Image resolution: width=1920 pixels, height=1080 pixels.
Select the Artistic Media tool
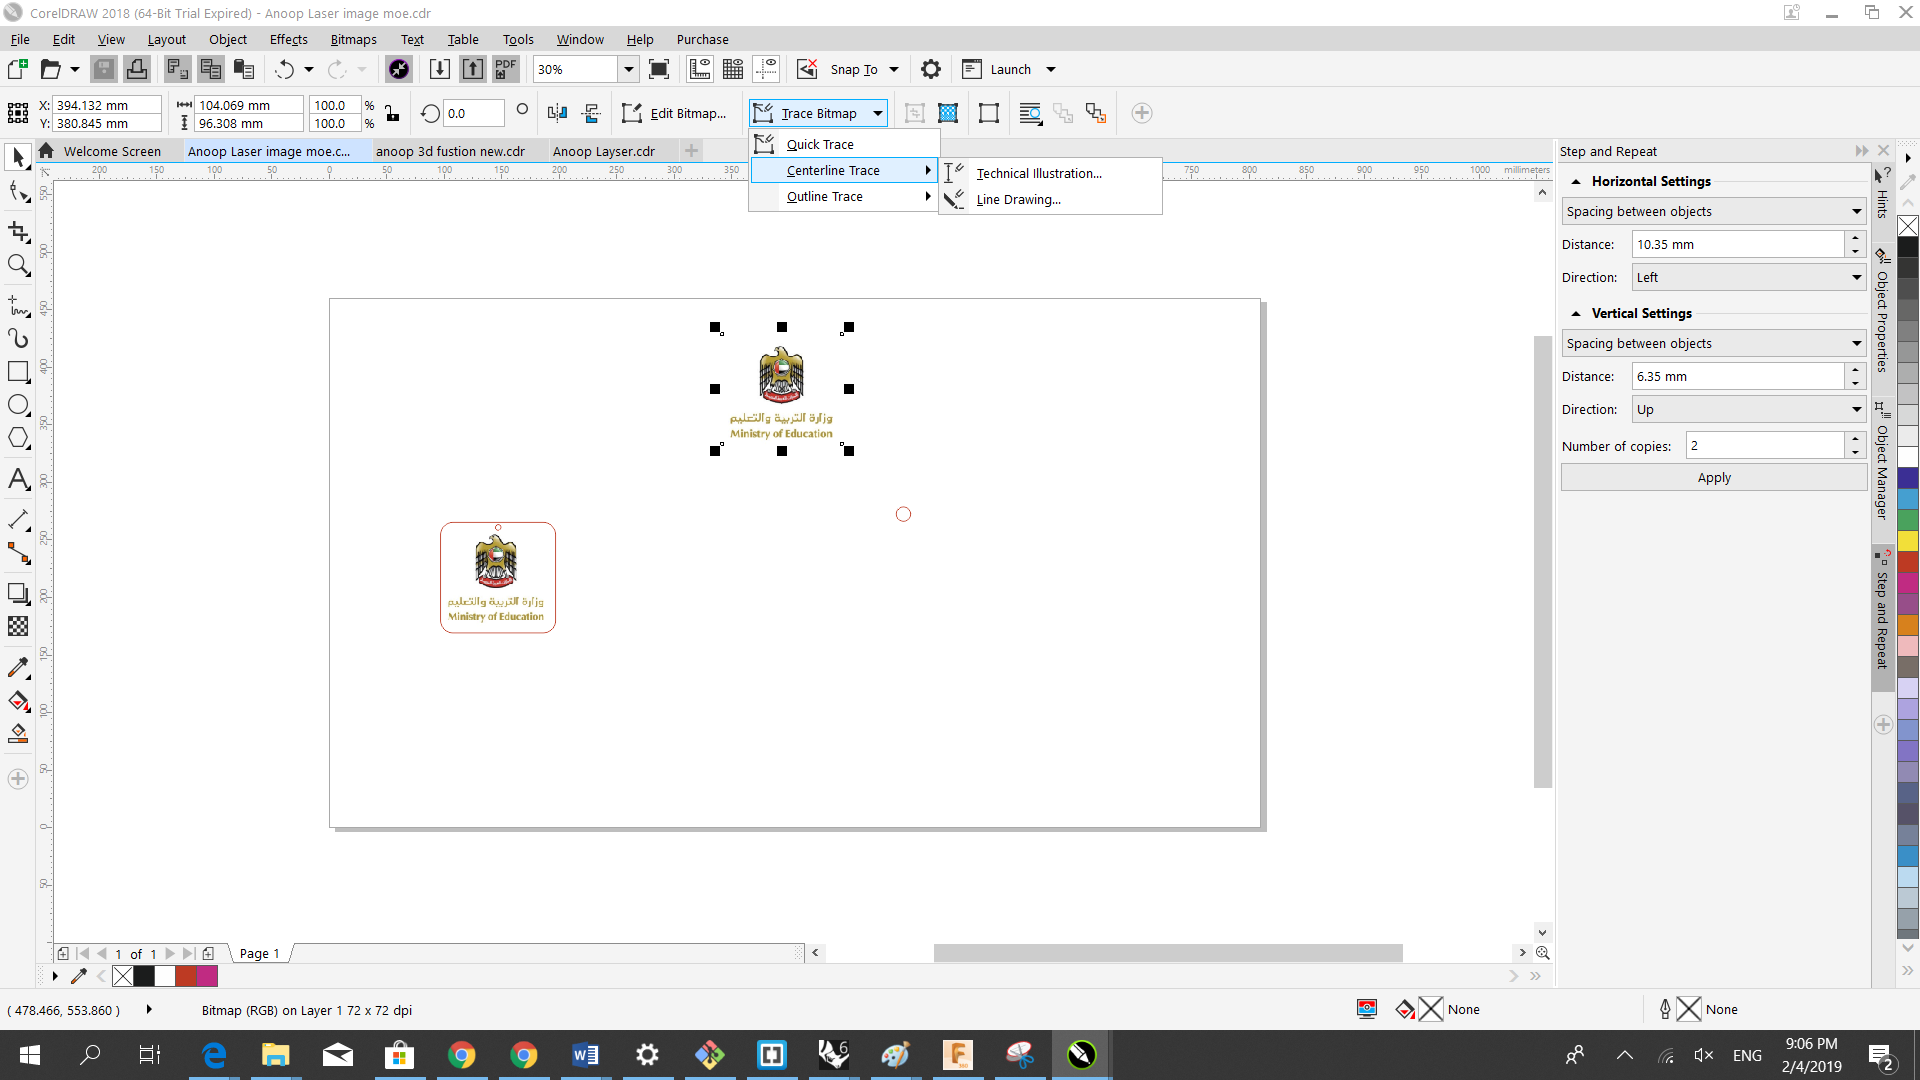18,338
